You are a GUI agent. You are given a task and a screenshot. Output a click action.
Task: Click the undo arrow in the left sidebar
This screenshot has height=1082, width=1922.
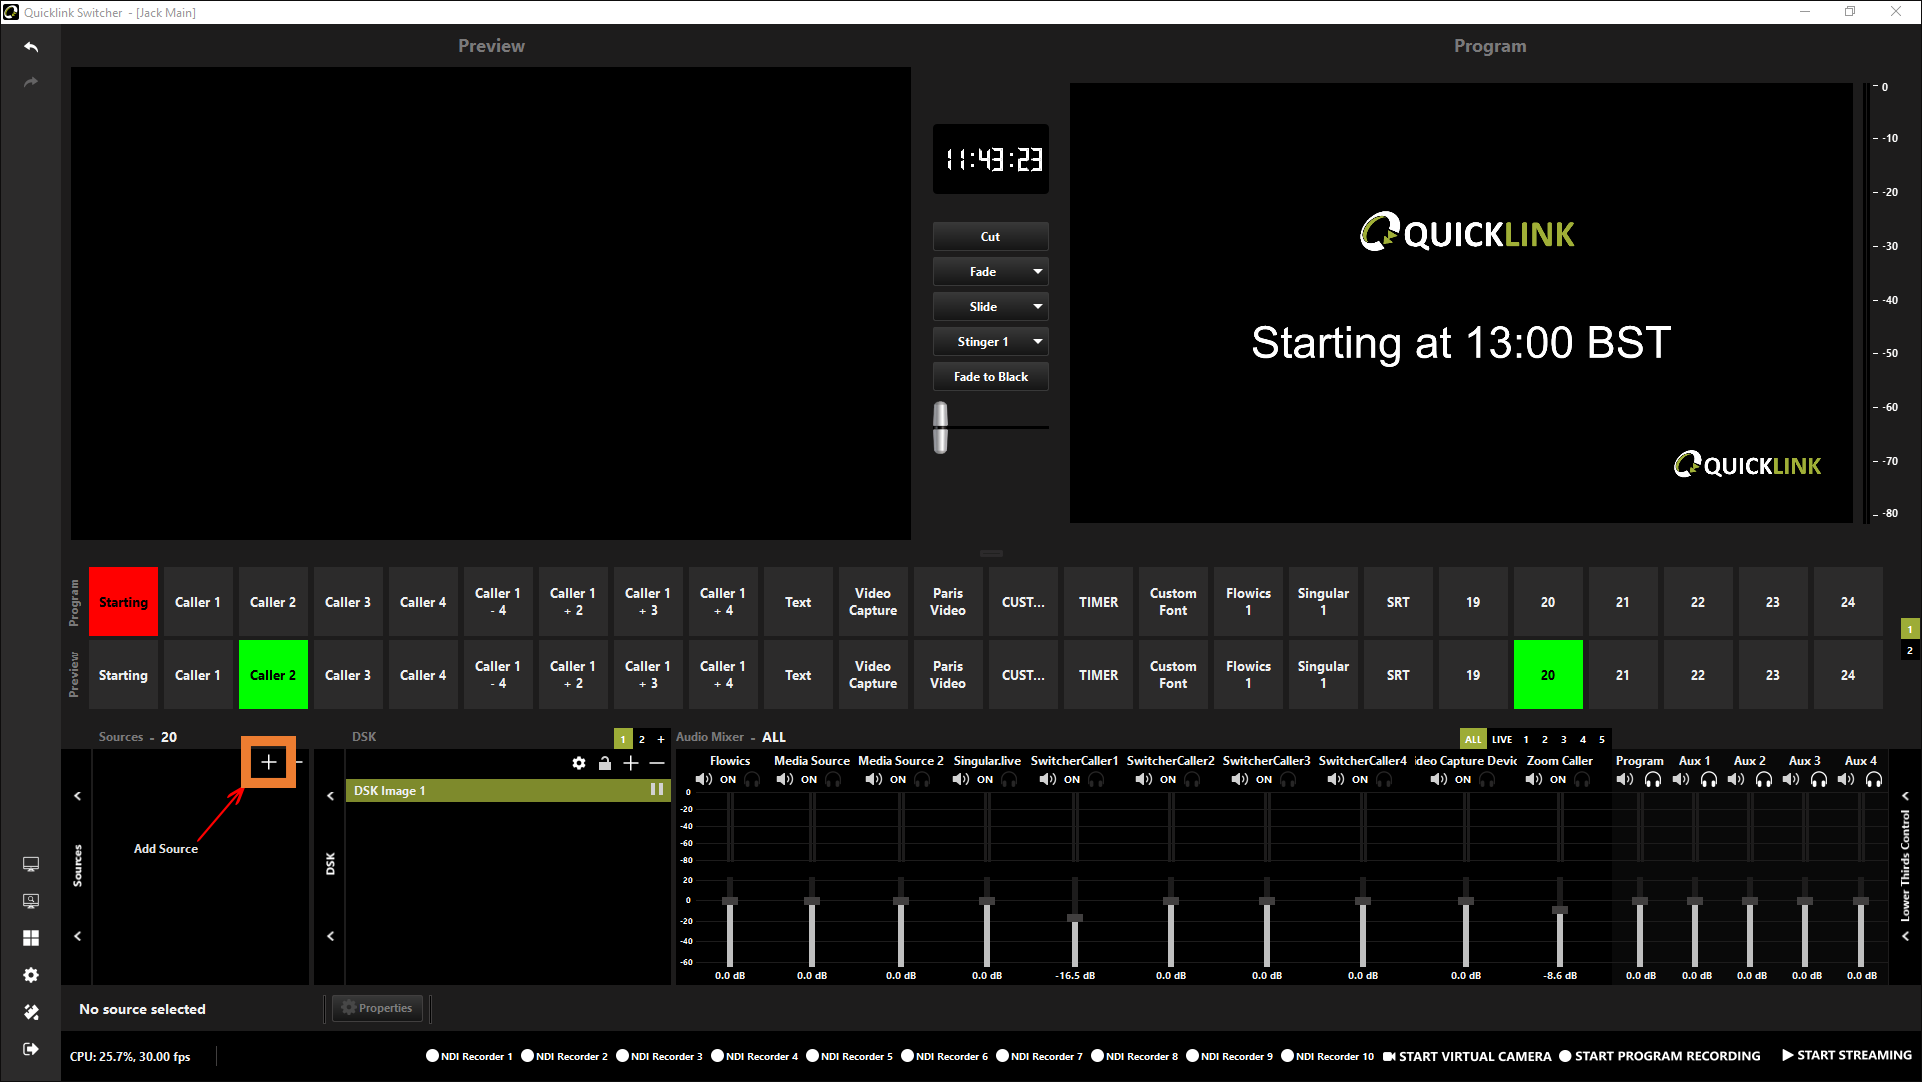pyautogui.click(x=31, y=47)
